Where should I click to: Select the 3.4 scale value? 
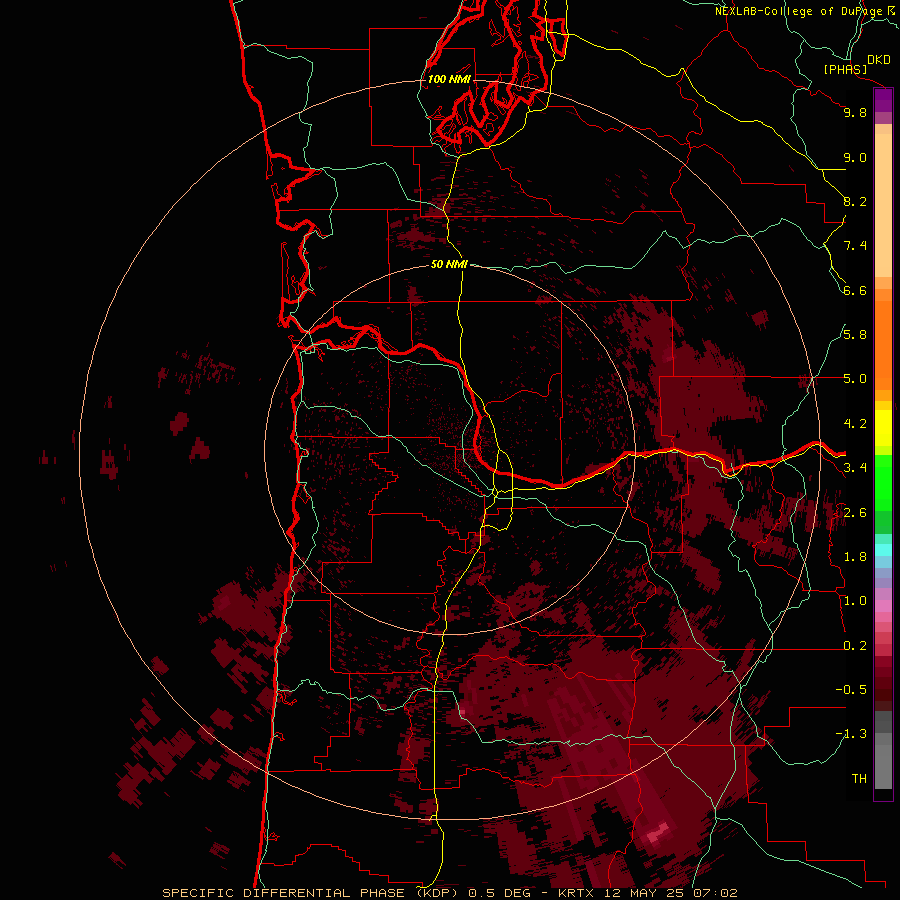(x=855, y=468)
